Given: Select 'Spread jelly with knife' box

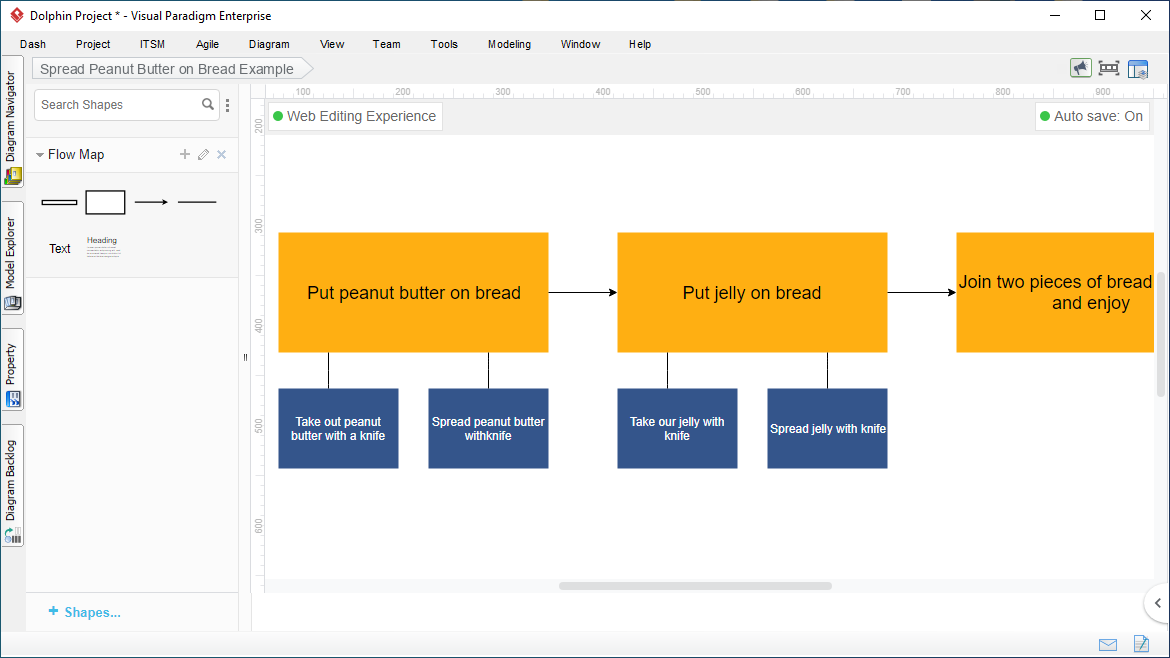Looking at the screenshot, I should 828,428.
